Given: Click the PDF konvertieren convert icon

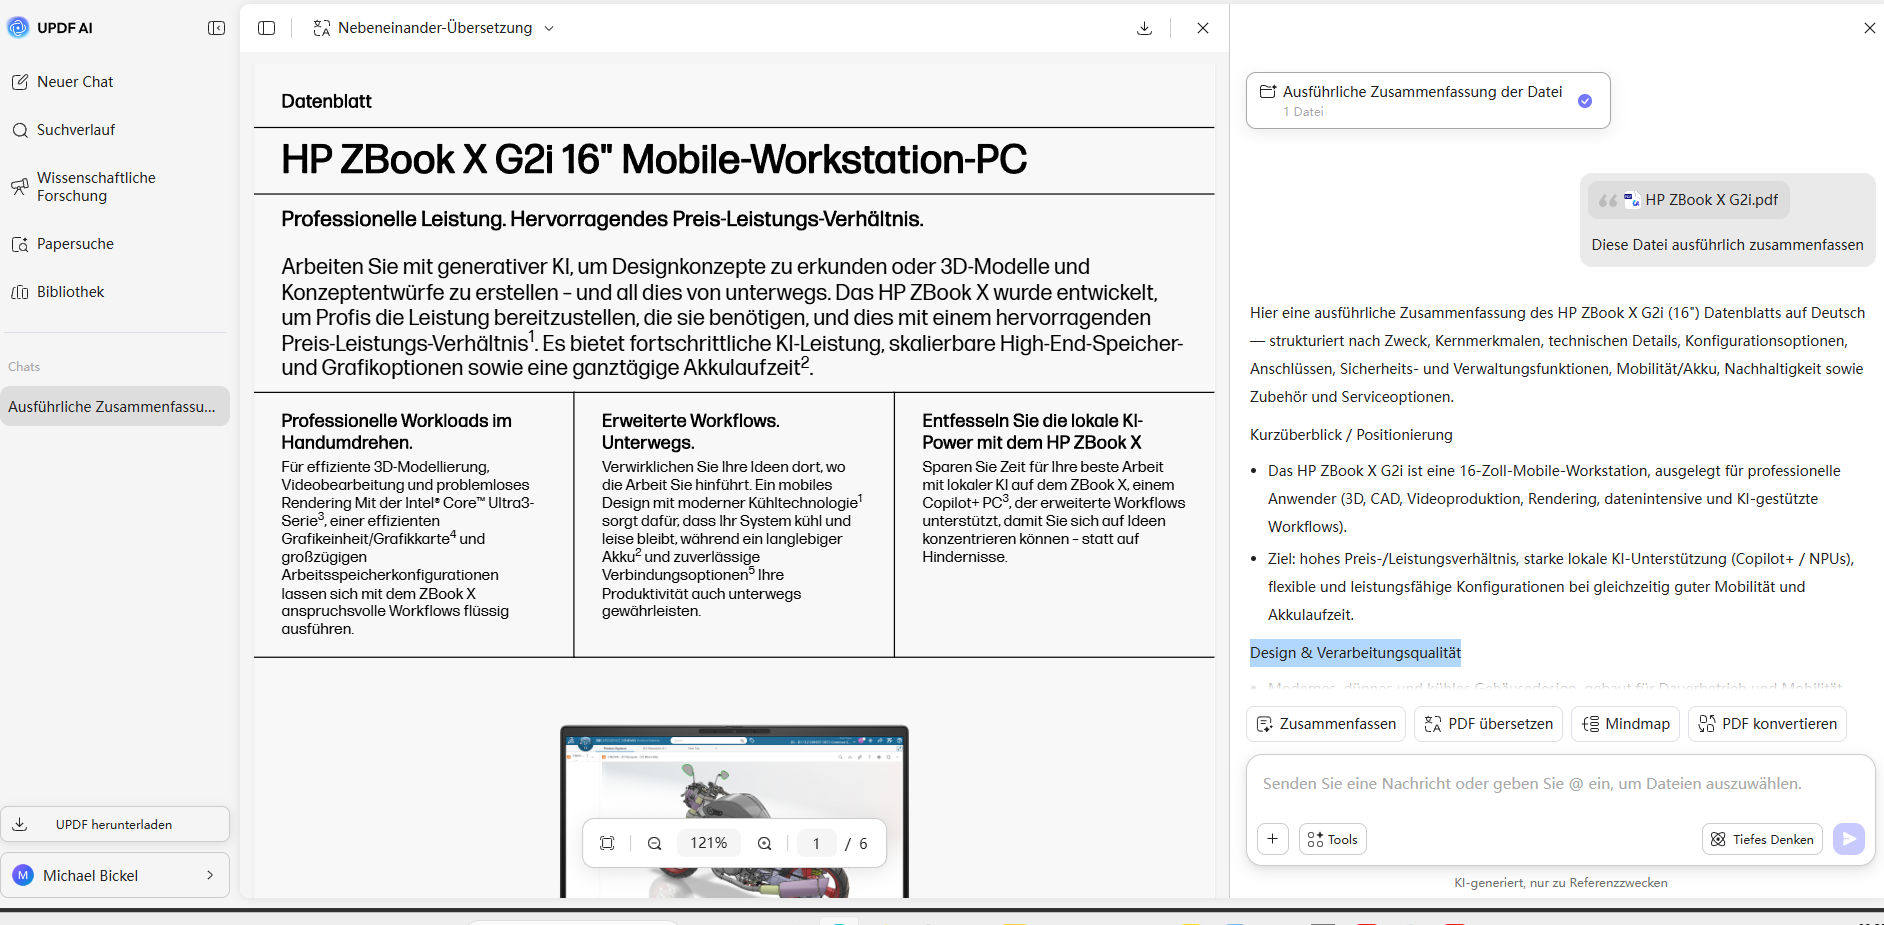Looking at the screenshot, I should (1707, 724).
